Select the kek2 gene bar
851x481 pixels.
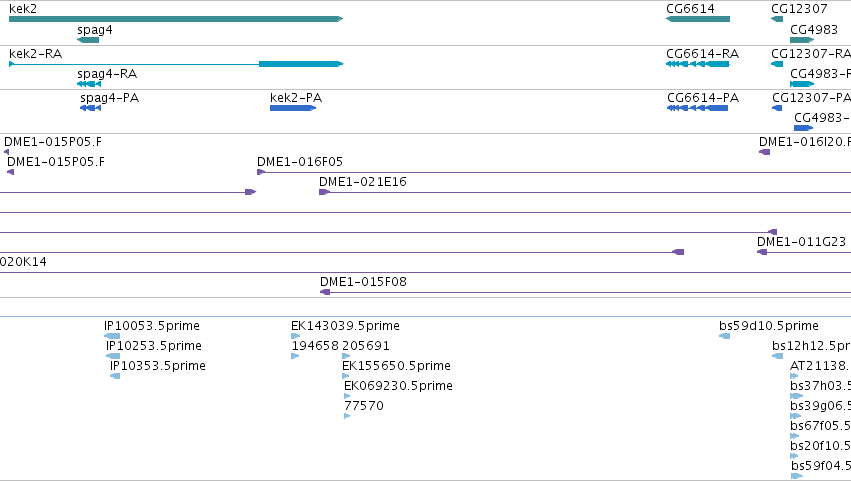pos(176,19)
